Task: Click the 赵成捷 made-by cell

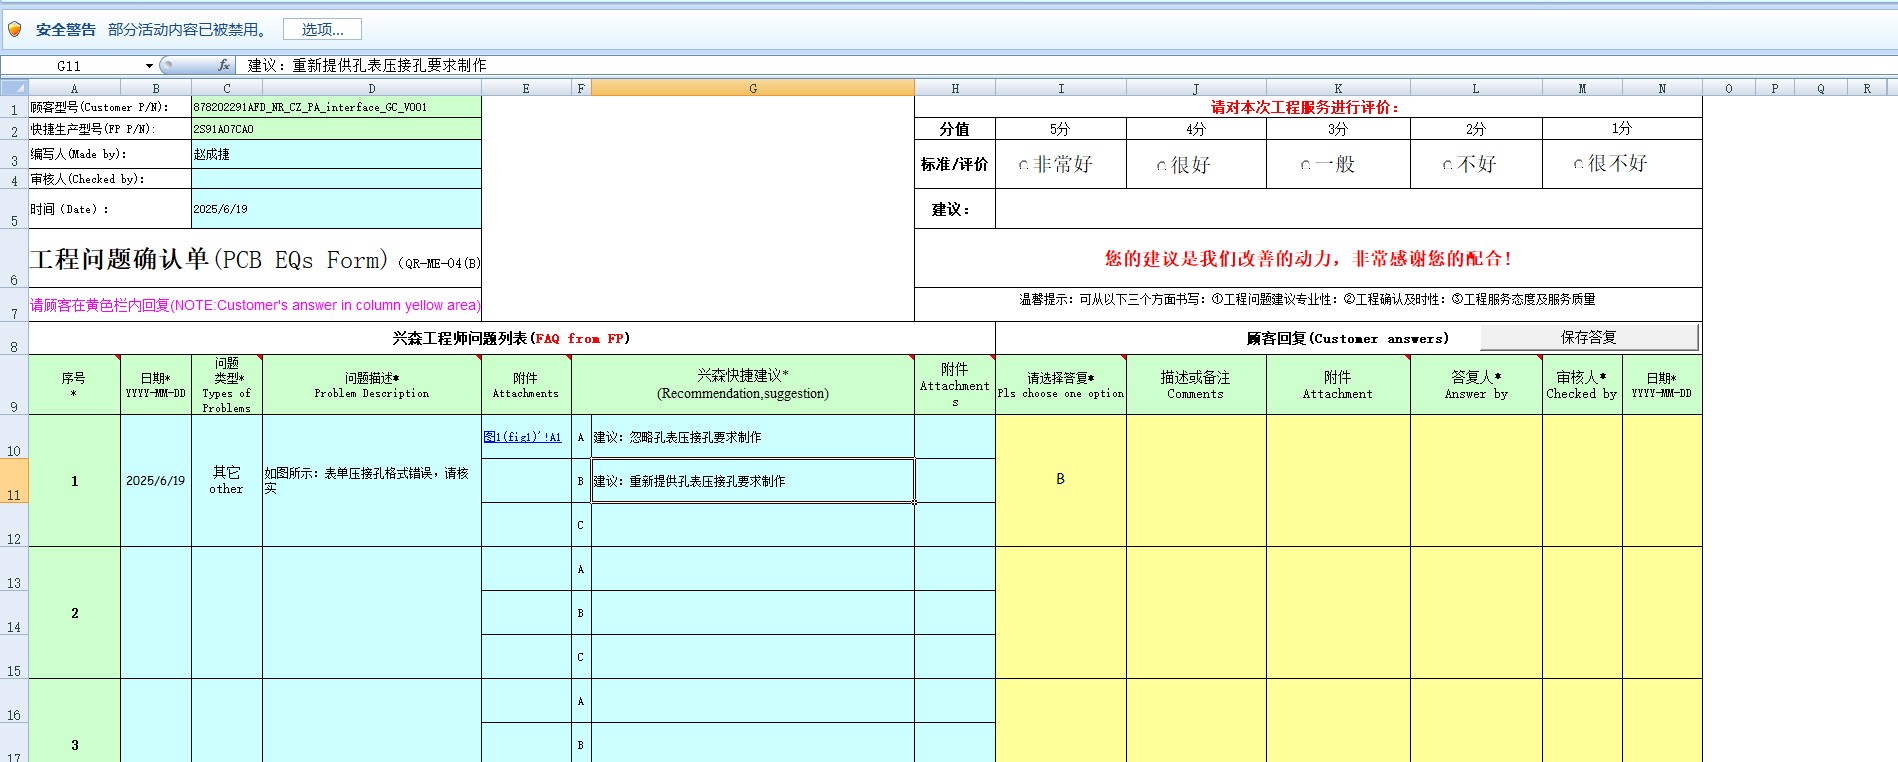Action: (x=336, y=154)
